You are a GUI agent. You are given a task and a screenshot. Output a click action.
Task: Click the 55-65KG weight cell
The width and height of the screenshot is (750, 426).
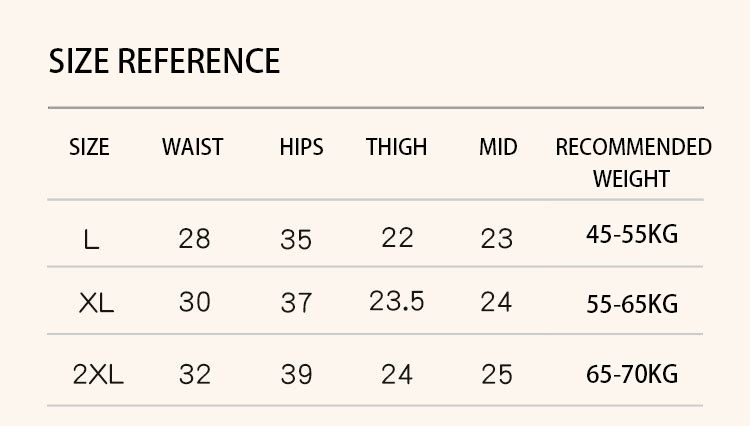(x=632, y=304)
